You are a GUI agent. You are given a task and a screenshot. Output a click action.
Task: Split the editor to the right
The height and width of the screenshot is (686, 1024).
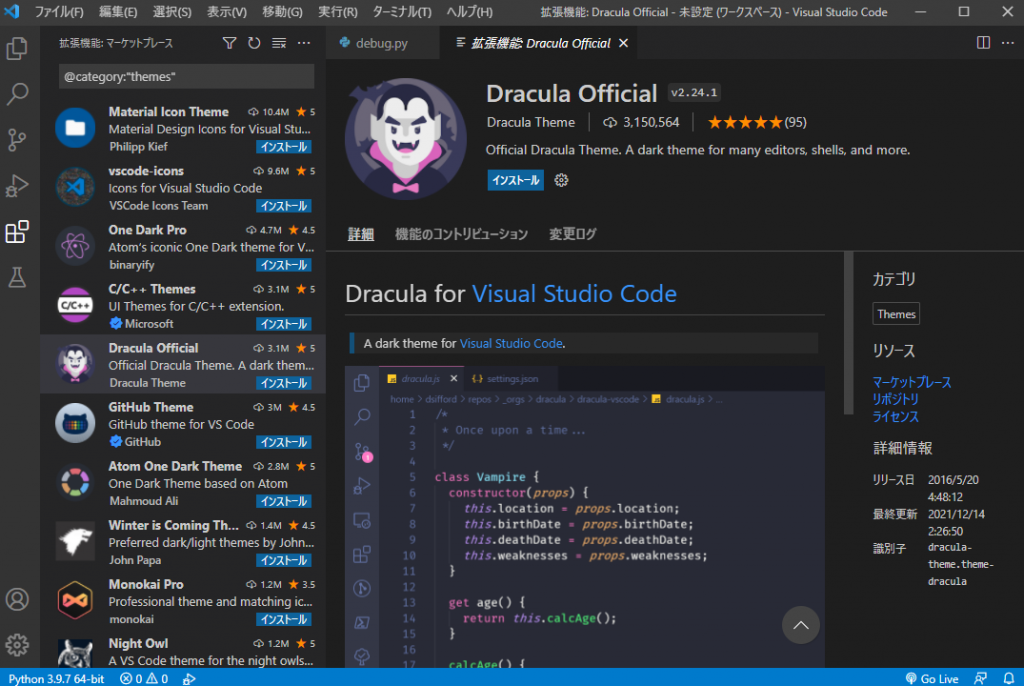tap(983, 43)
